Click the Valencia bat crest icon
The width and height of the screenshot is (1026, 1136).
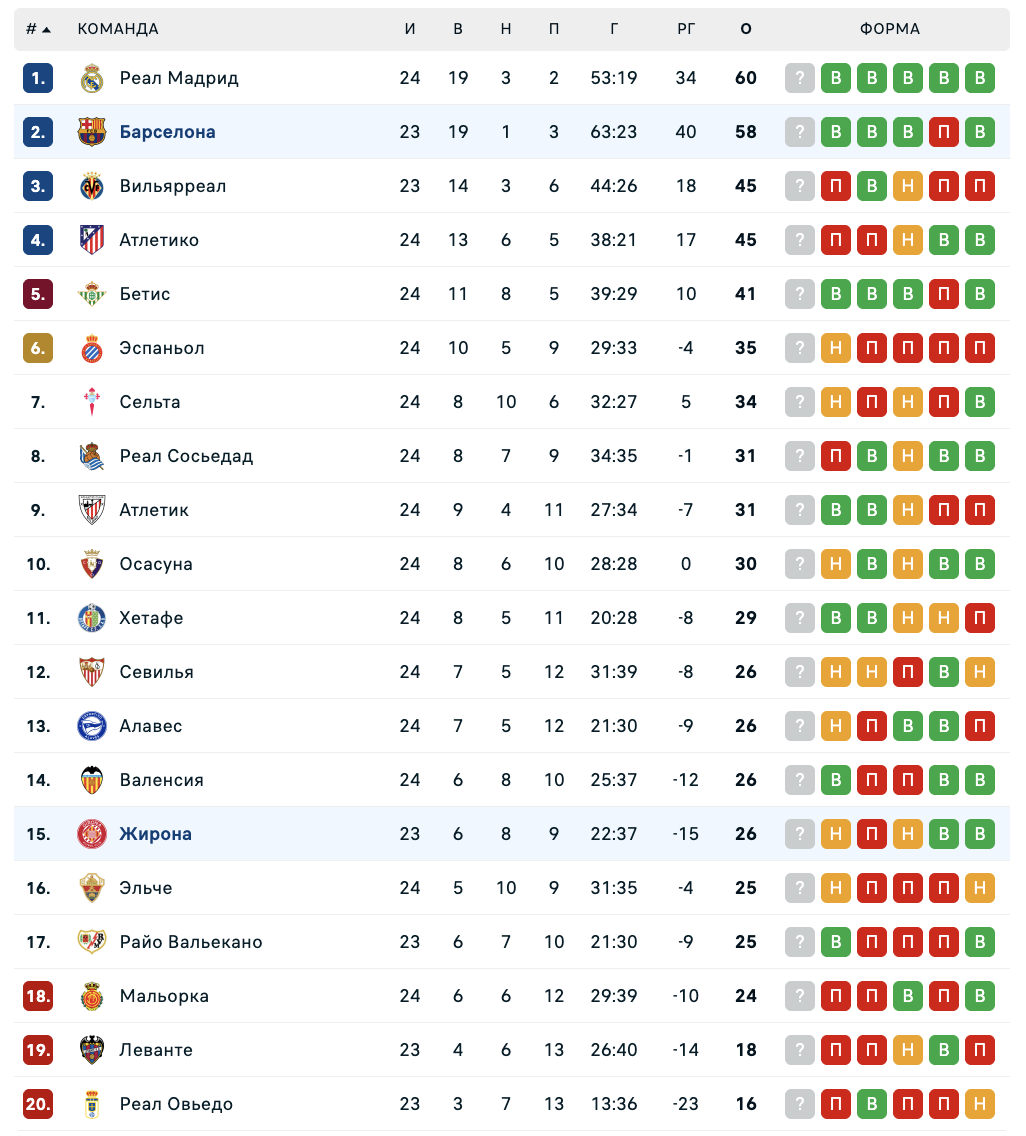click(92, 780)
